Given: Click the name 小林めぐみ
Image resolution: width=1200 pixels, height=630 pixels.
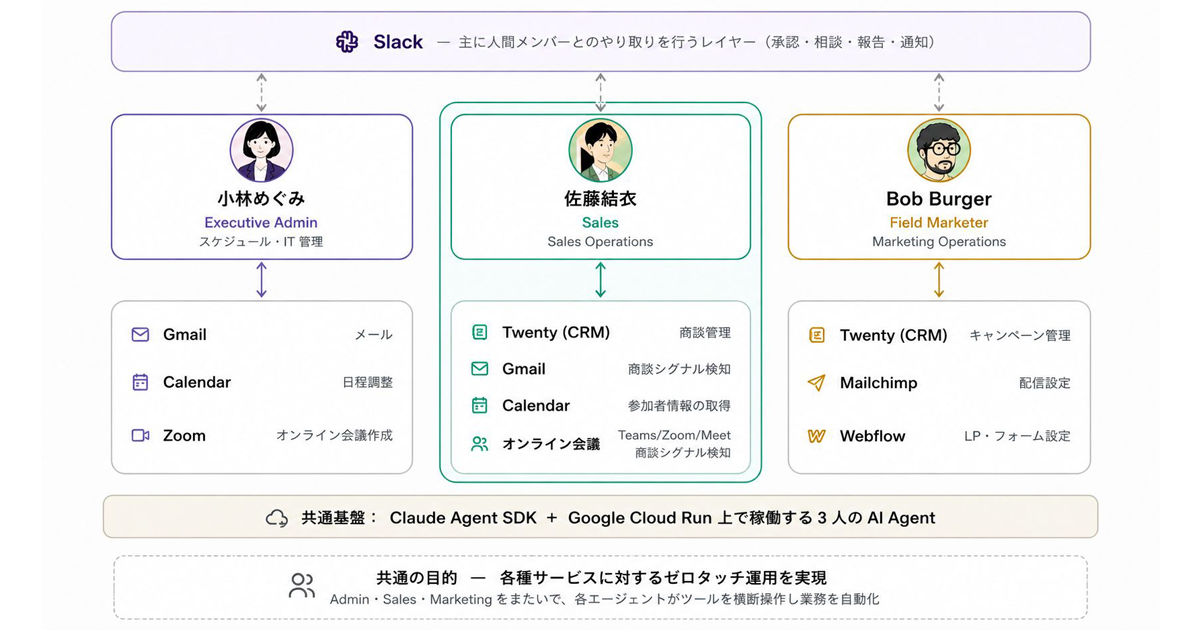Looking at the screenshot, I should [261, 198].
